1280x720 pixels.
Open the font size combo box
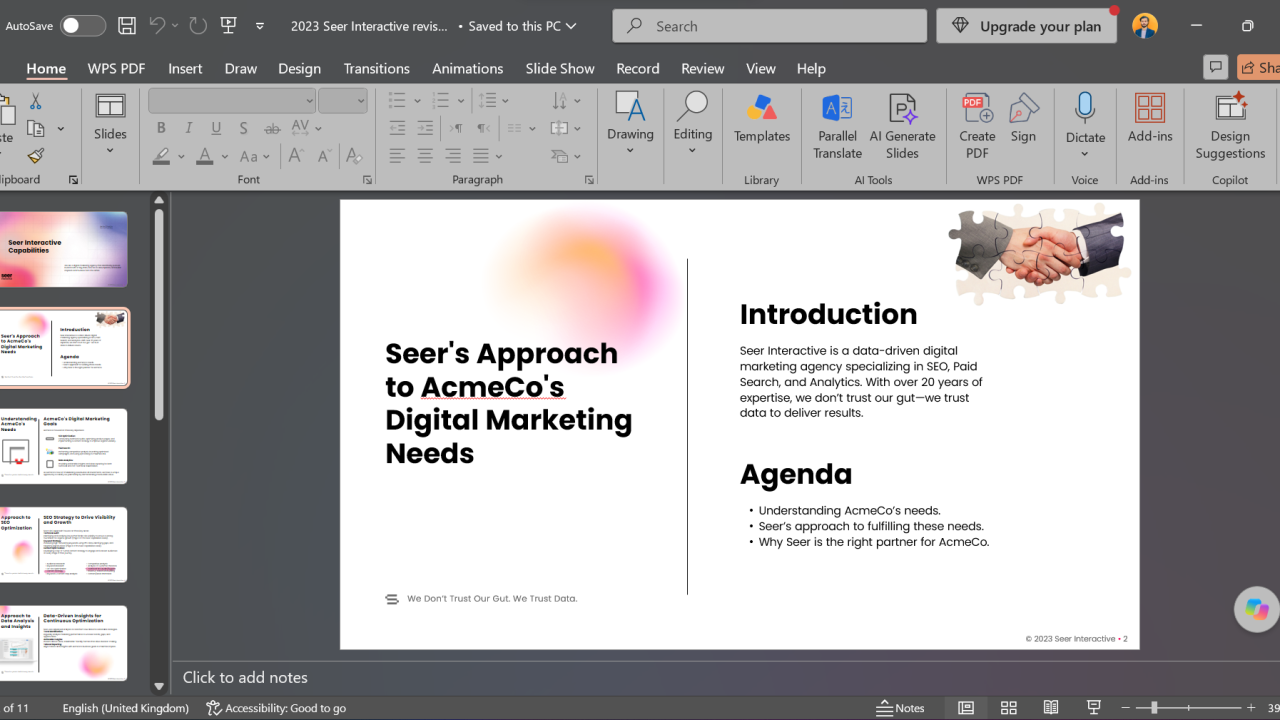pos(344,101)
